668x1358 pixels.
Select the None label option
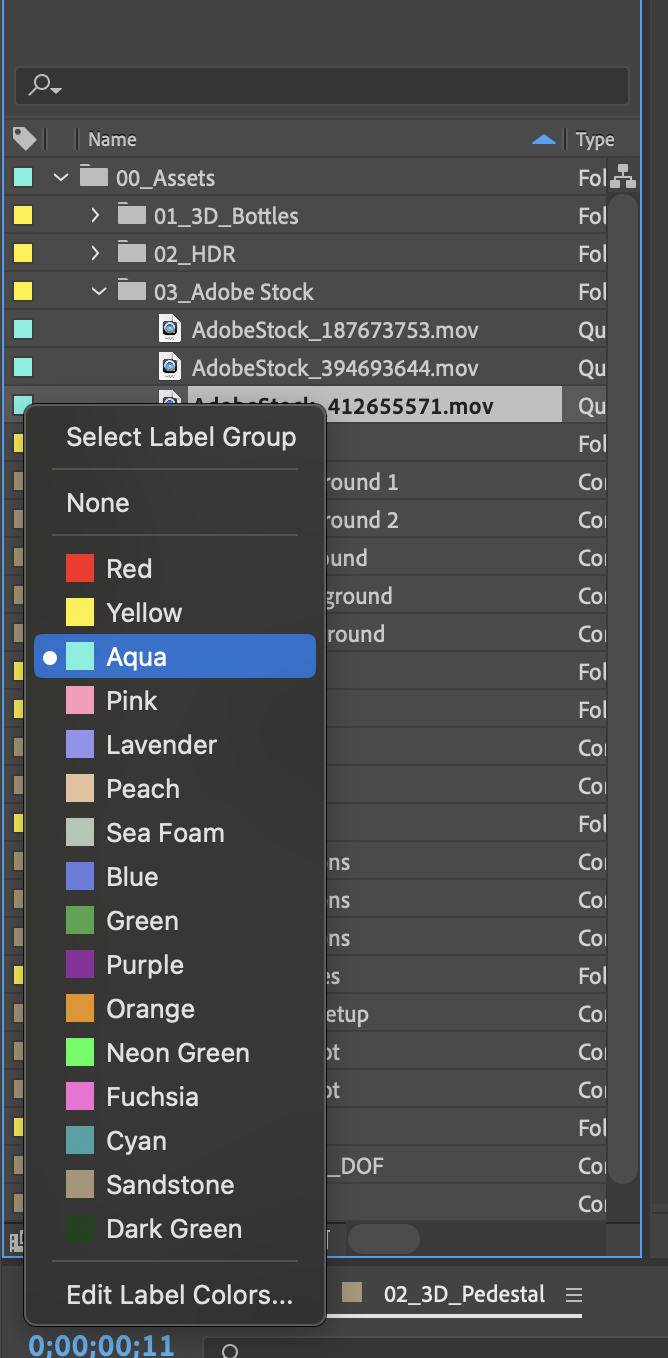coord(97,503)
